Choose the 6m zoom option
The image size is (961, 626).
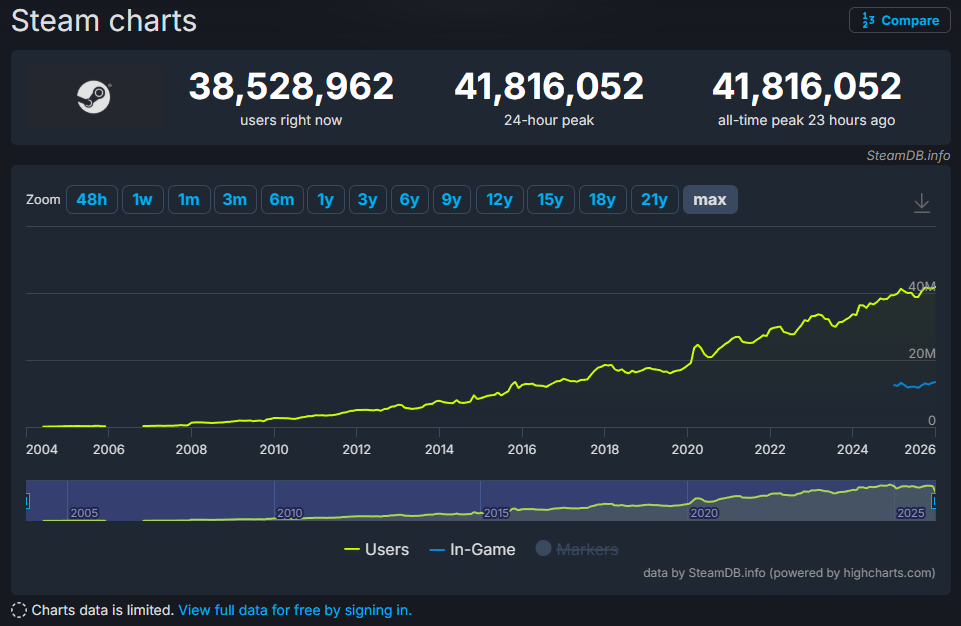tap(281, 200)
